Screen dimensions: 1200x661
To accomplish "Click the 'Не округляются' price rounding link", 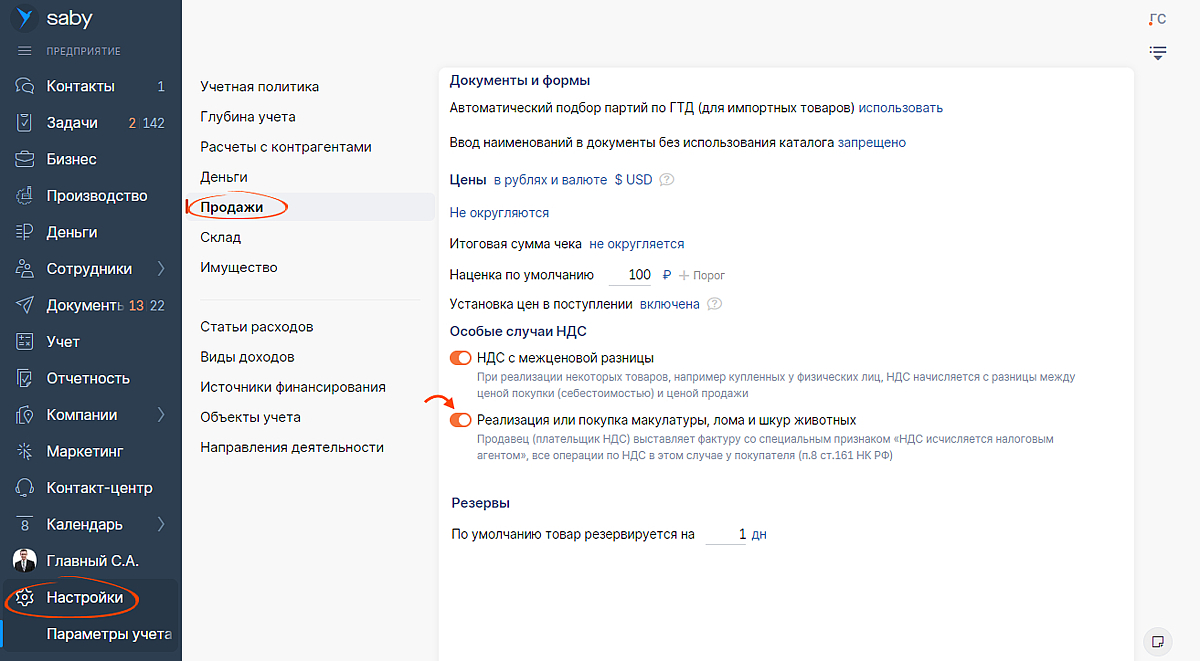I will (499, 213).
